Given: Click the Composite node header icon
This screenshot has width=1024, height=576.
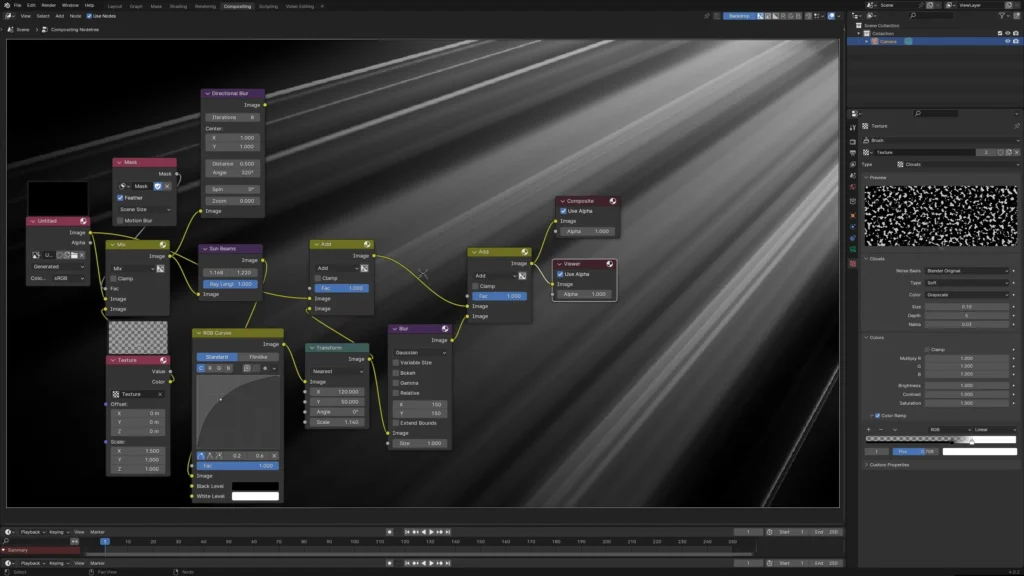Looking at the screenshot, I should point(611,201).
